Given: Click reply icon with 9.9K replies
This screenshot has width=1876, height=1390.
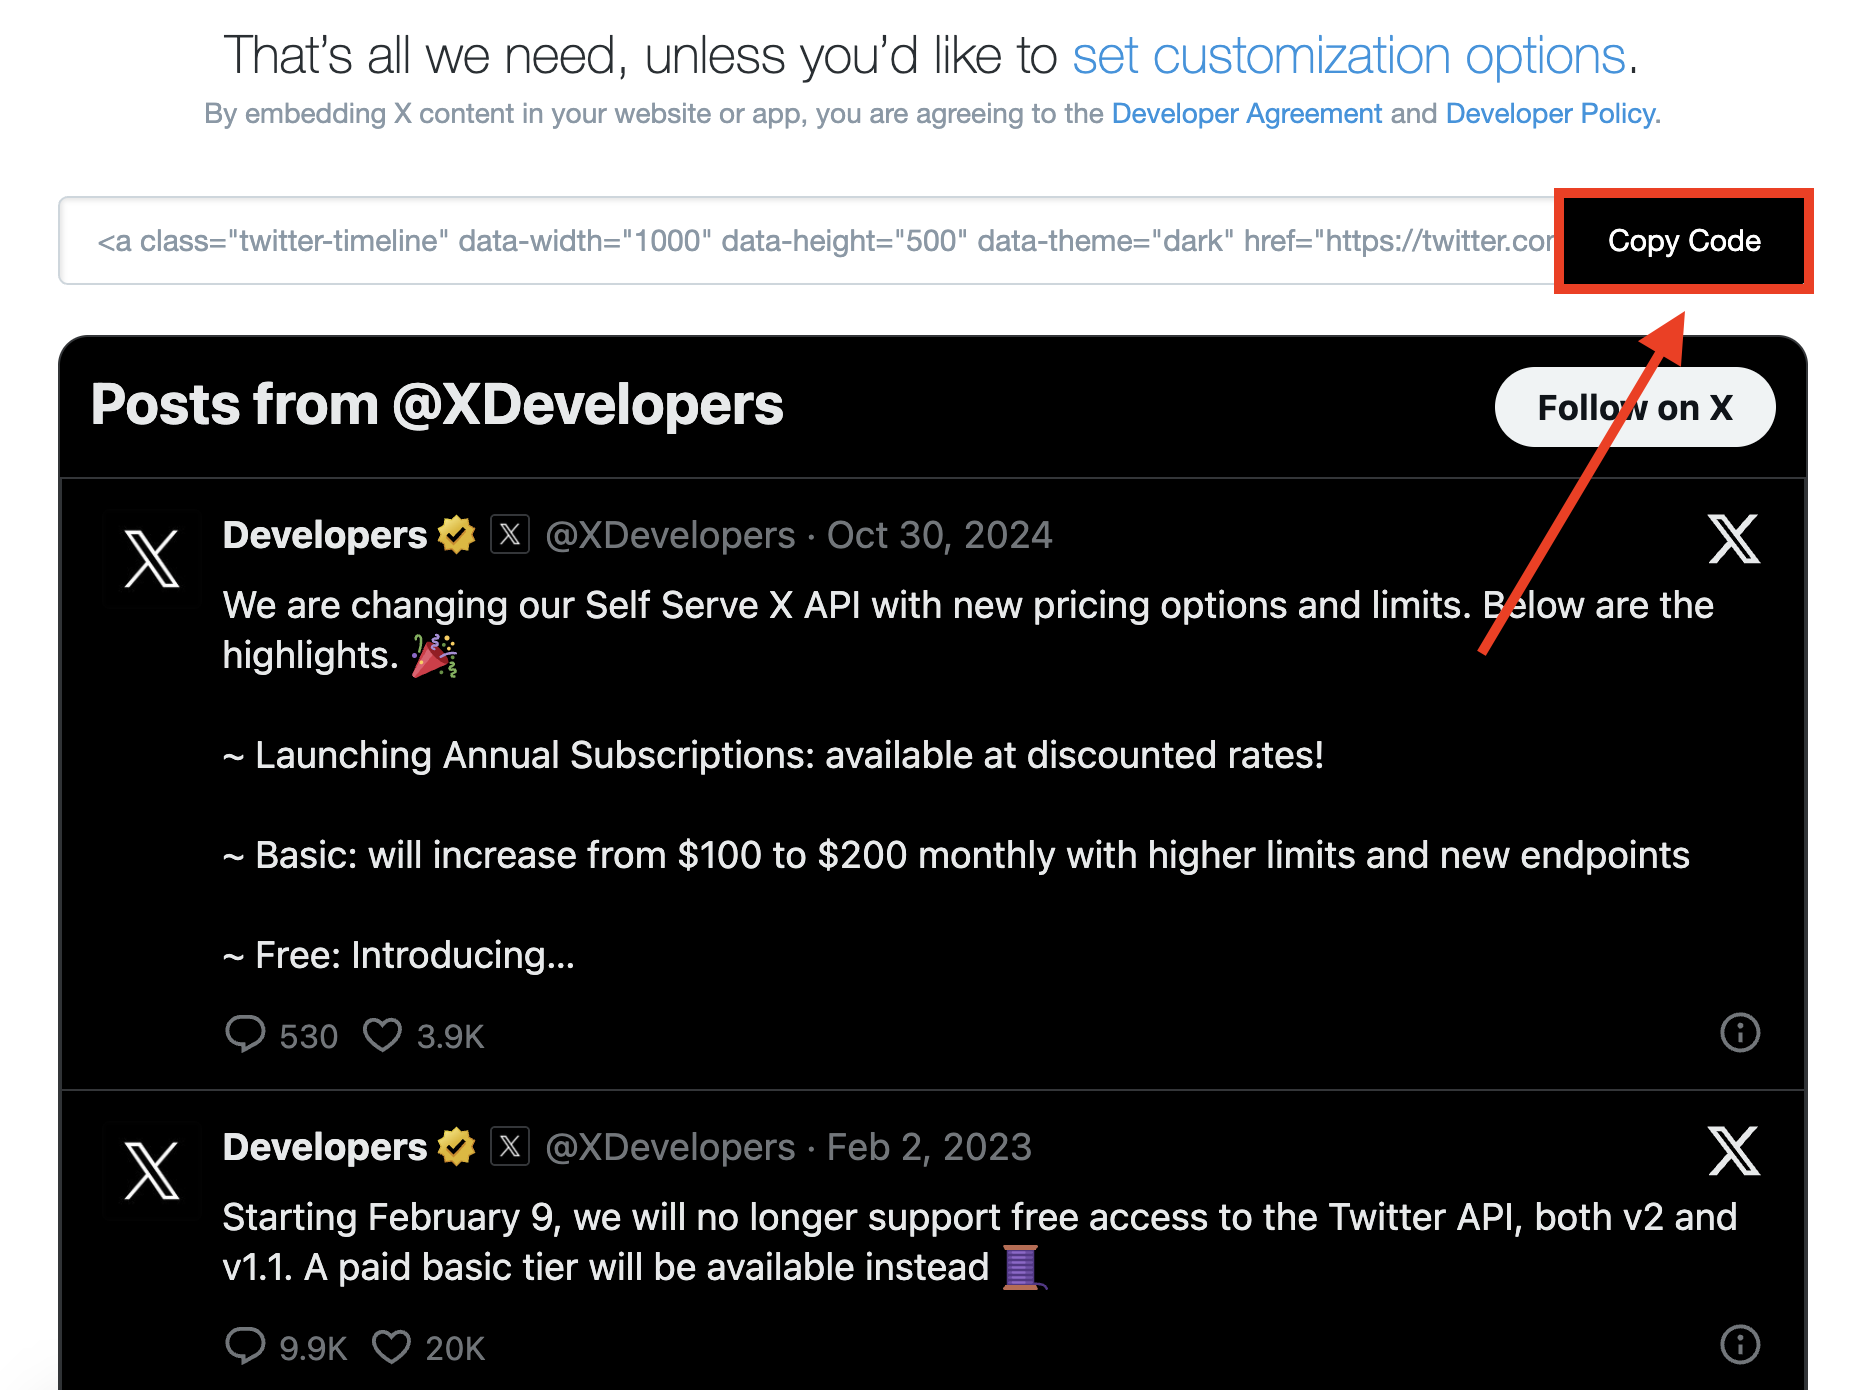Looking at the screenshot, I should pos(245,1346).
